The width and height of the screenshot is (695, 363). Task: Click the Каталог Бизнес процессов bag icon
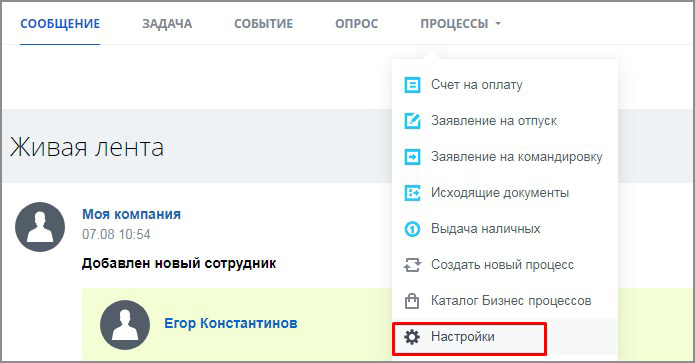[x=412, y=301]
